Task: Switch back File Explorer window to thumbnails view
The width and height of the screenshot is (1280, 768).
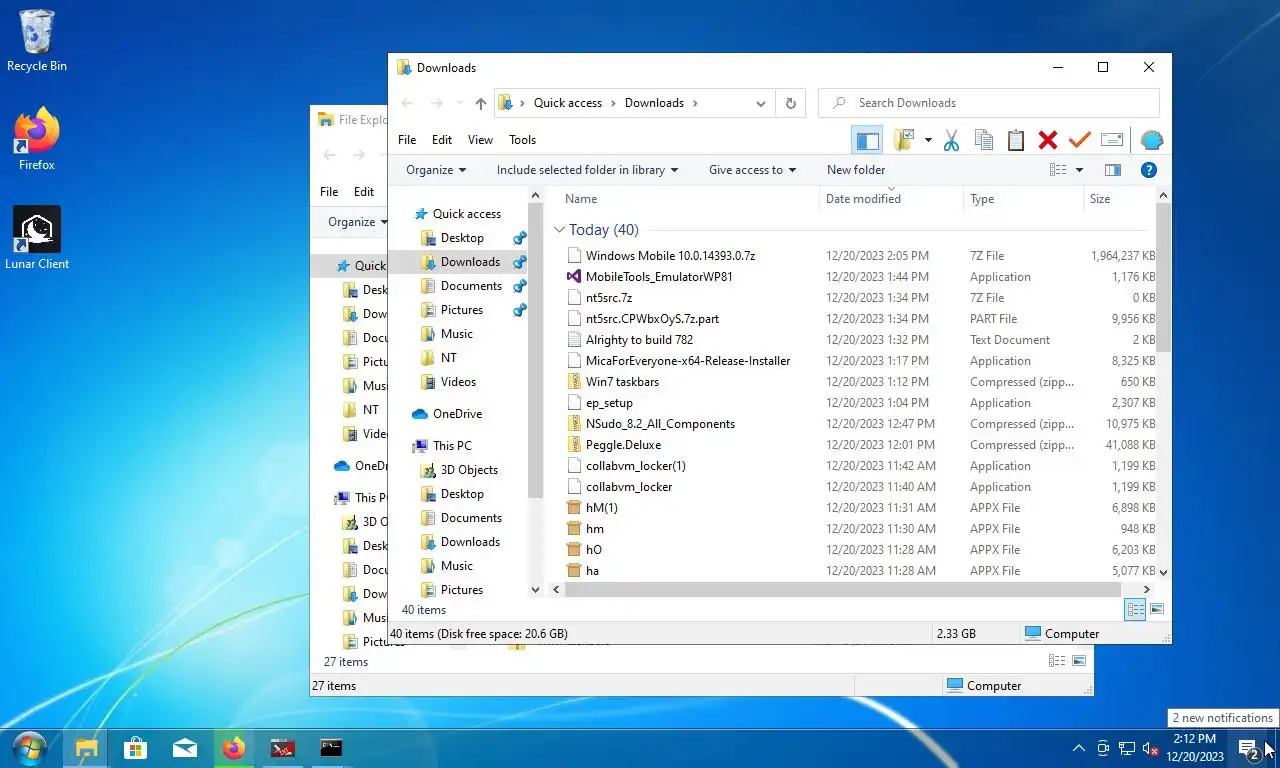Action: [1079, 661]
